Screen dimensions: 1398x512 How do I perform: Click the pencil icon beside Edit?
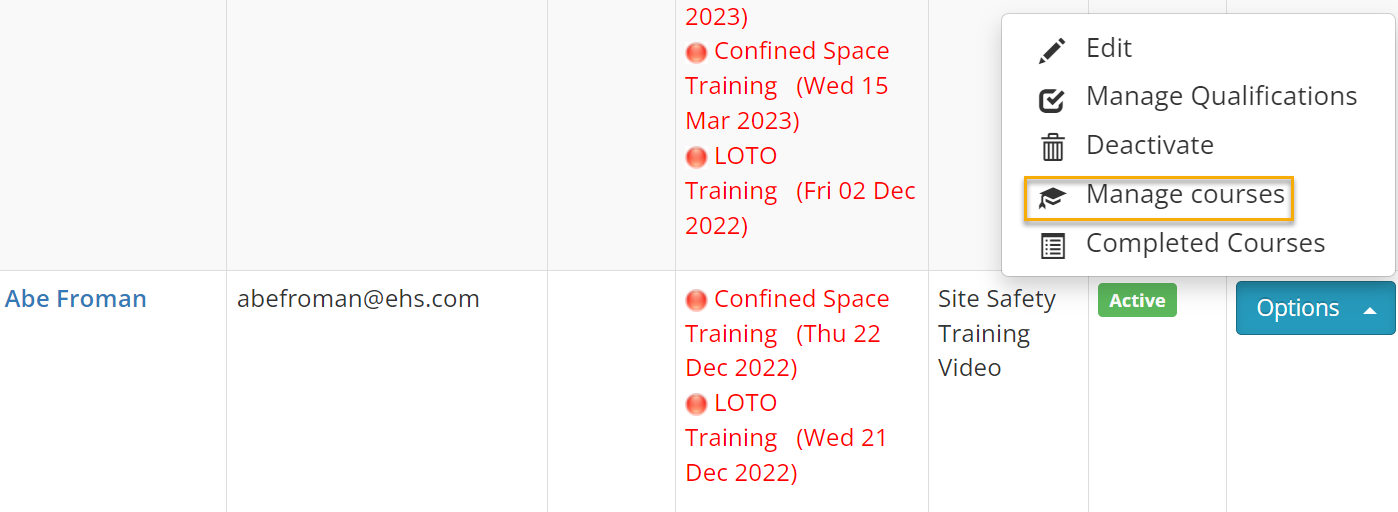point(1052,50)
